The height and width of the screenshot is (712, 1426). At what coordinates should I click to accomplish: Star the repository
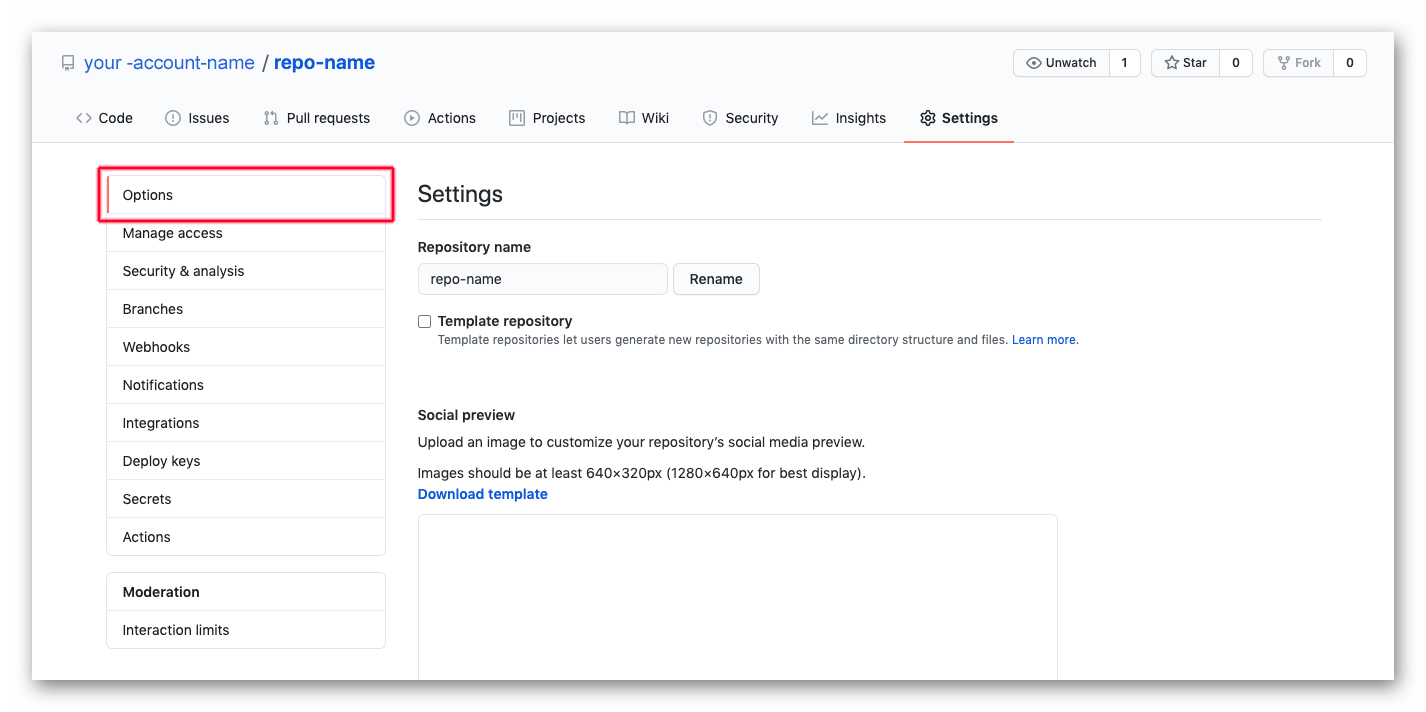1185,63
